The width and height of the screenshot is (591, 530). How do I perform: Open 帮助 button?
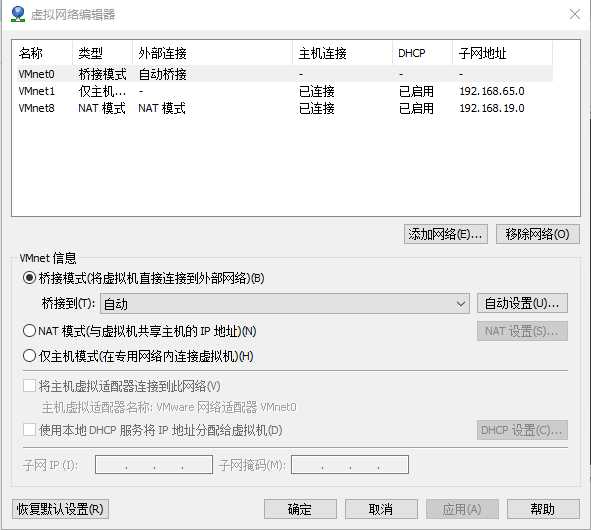[543, 509]
